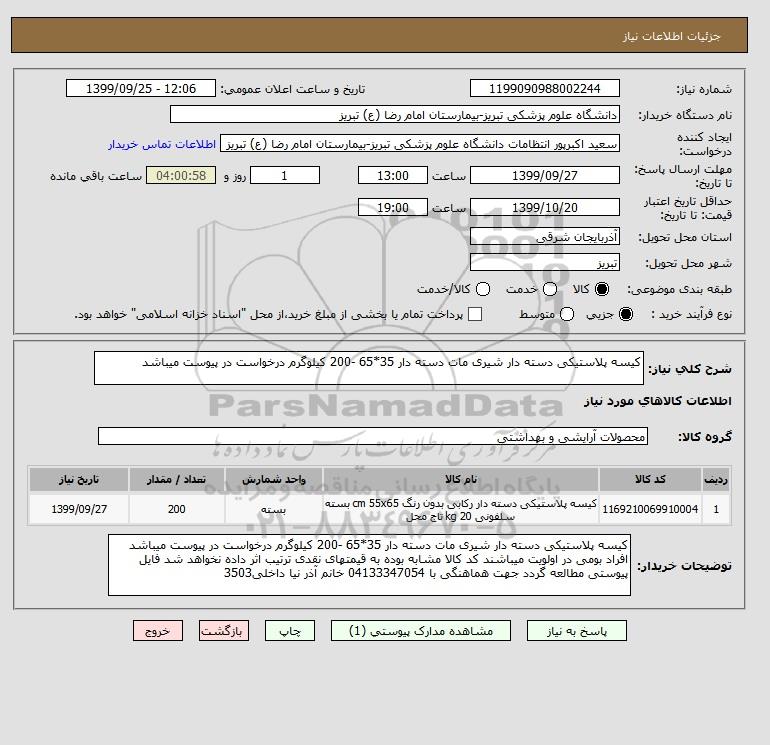
Task: Click the ردیف column header
Action: point(716,479)
